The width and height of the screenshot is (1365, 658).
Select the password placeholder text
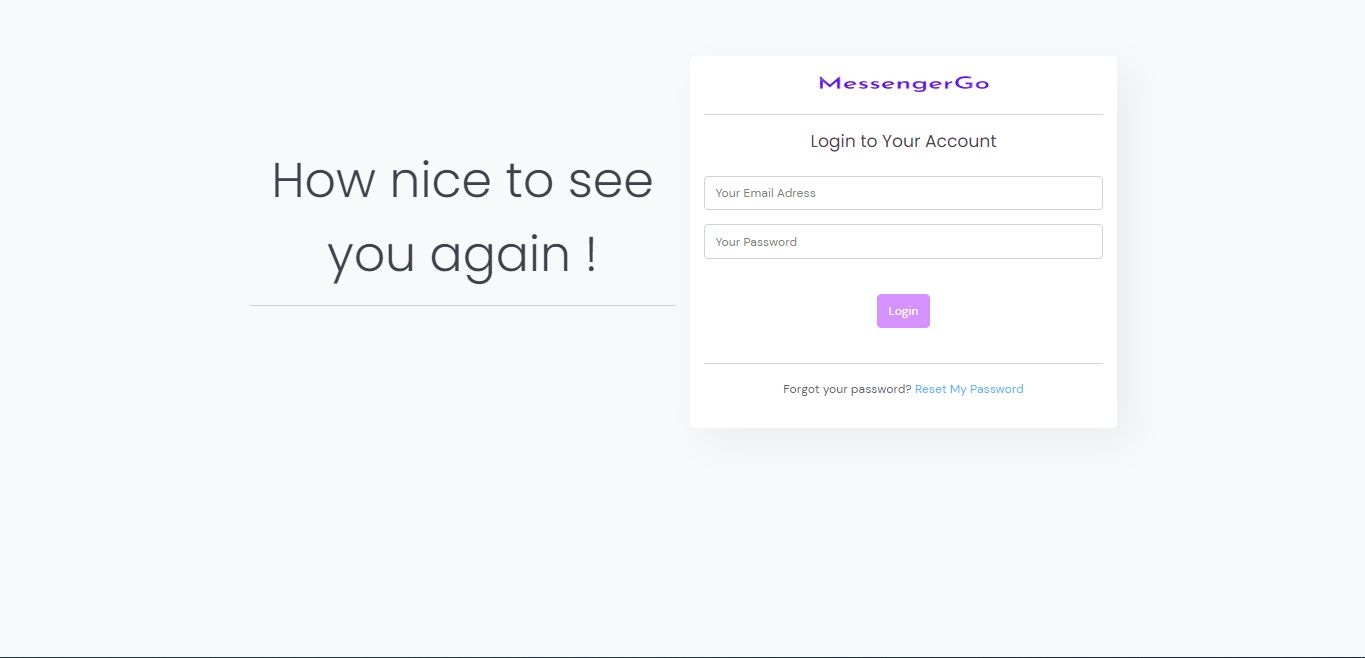pos(756,242)
